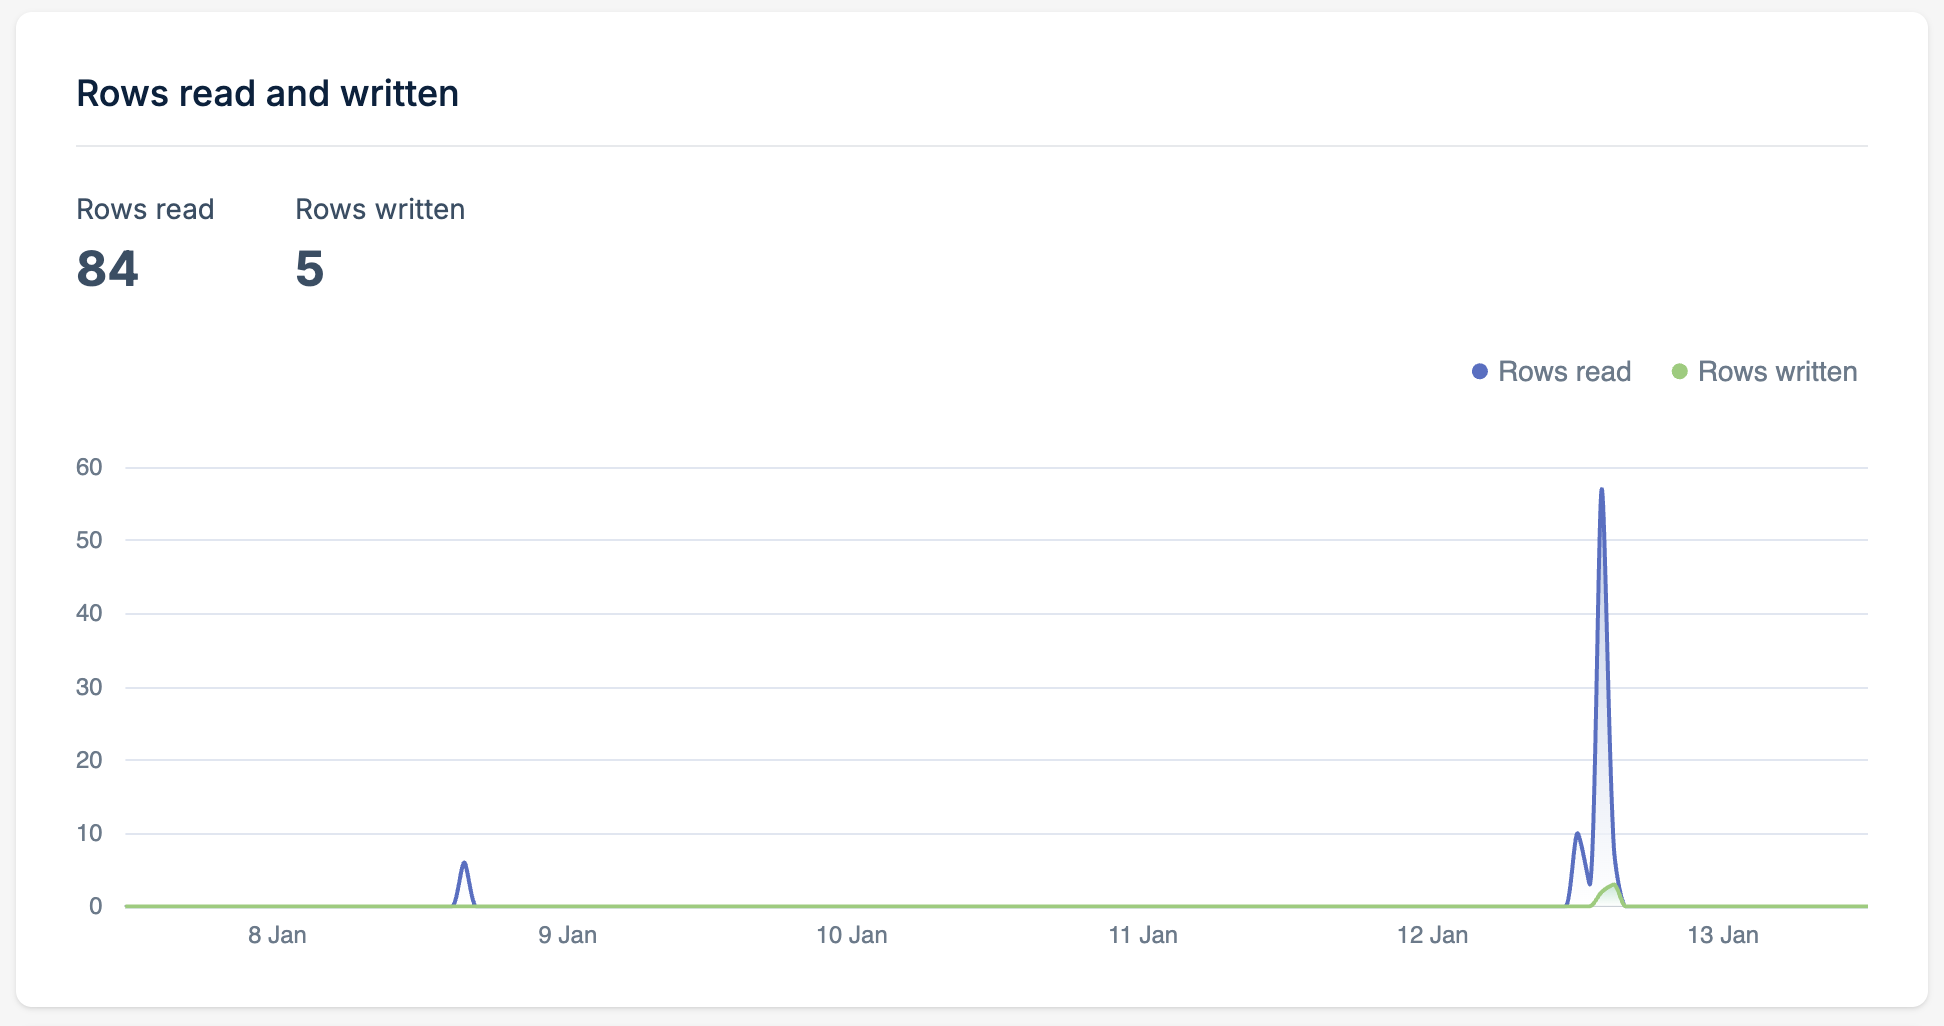Image resolution: width=1944 pixels, height=1026 pixels.
Task: Select the Rows written label above 5
Action: click(x=380, y=209)
